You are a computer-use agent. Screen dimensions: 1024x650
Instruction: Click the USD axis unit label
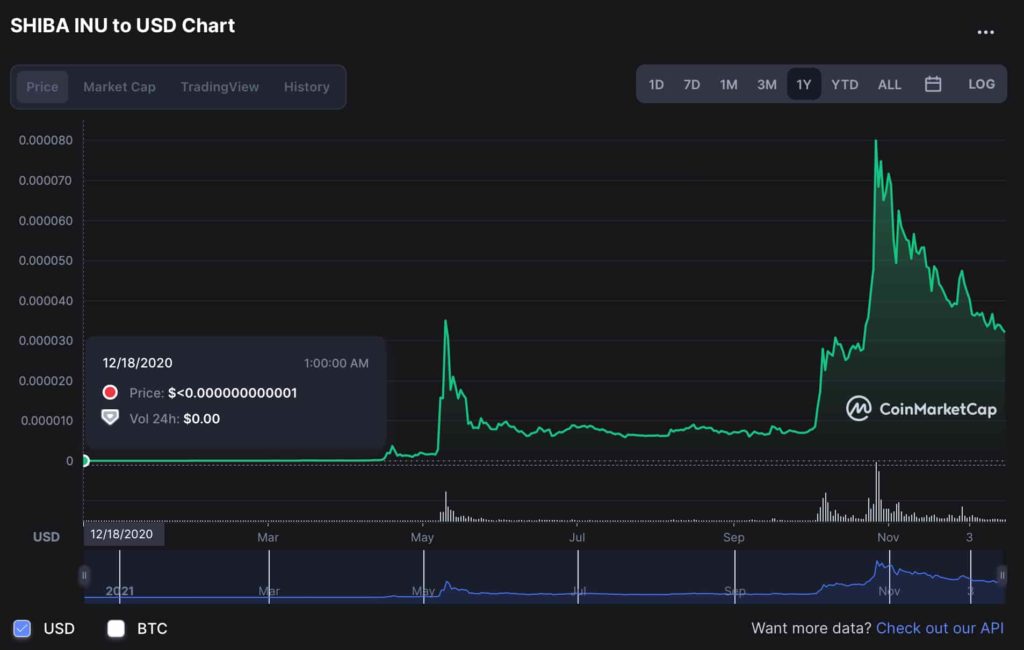[46, 537]
